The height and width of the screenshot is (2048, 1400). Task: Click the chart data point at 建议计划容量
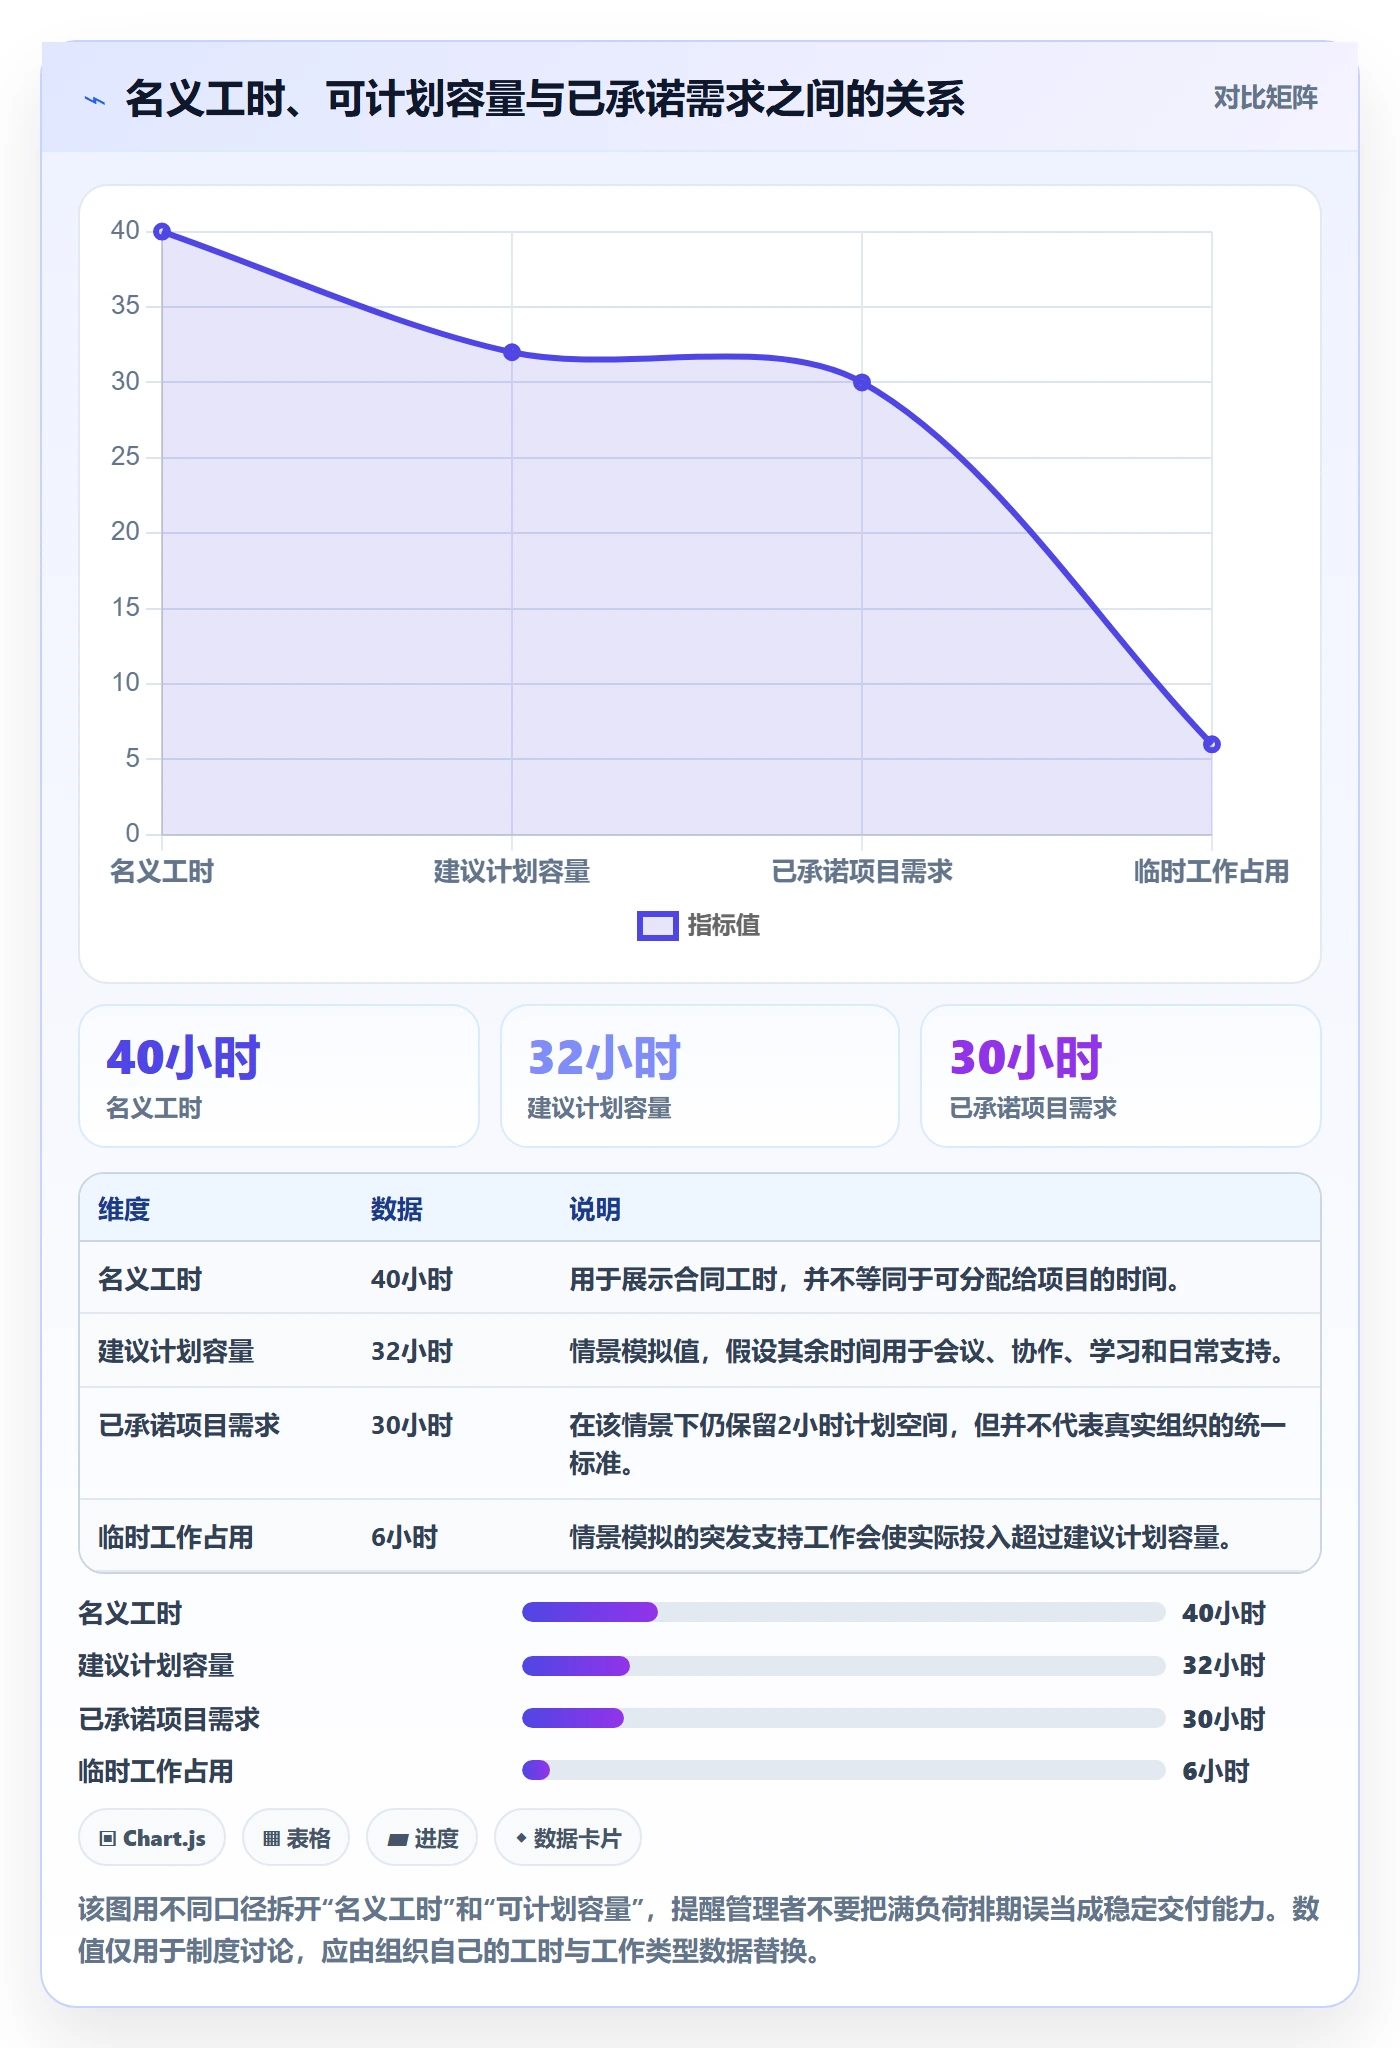click(512, 352)
